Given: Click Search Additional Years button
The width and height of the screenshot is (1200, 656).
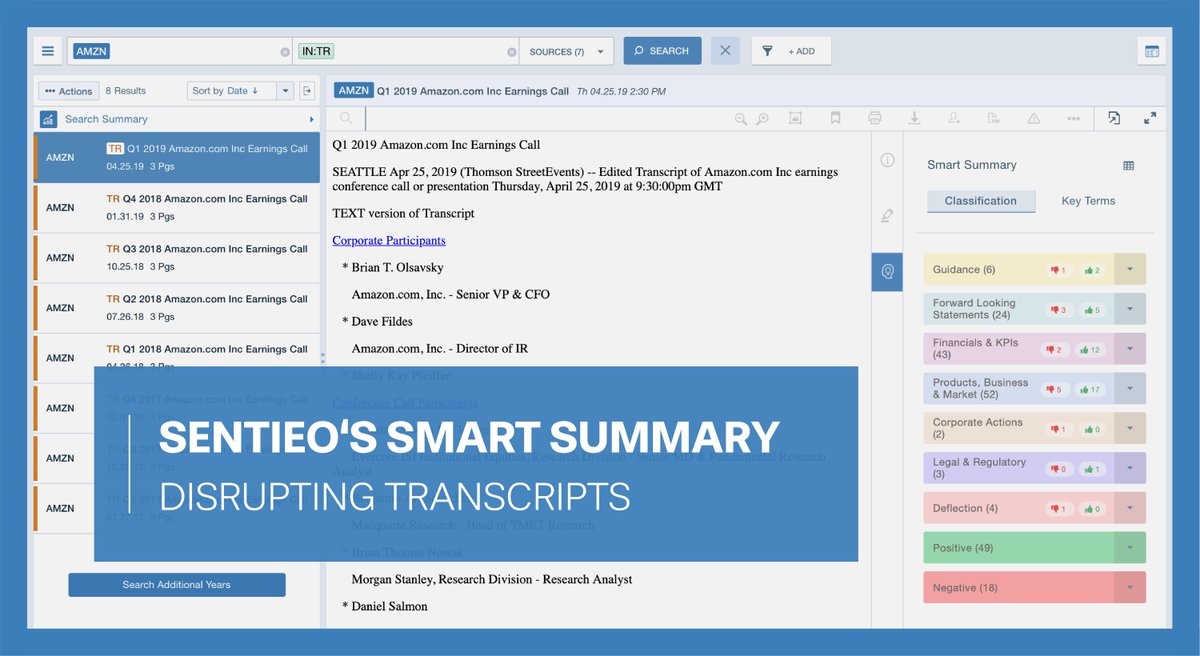Looking at the screenshot, I should coord(177,585).
